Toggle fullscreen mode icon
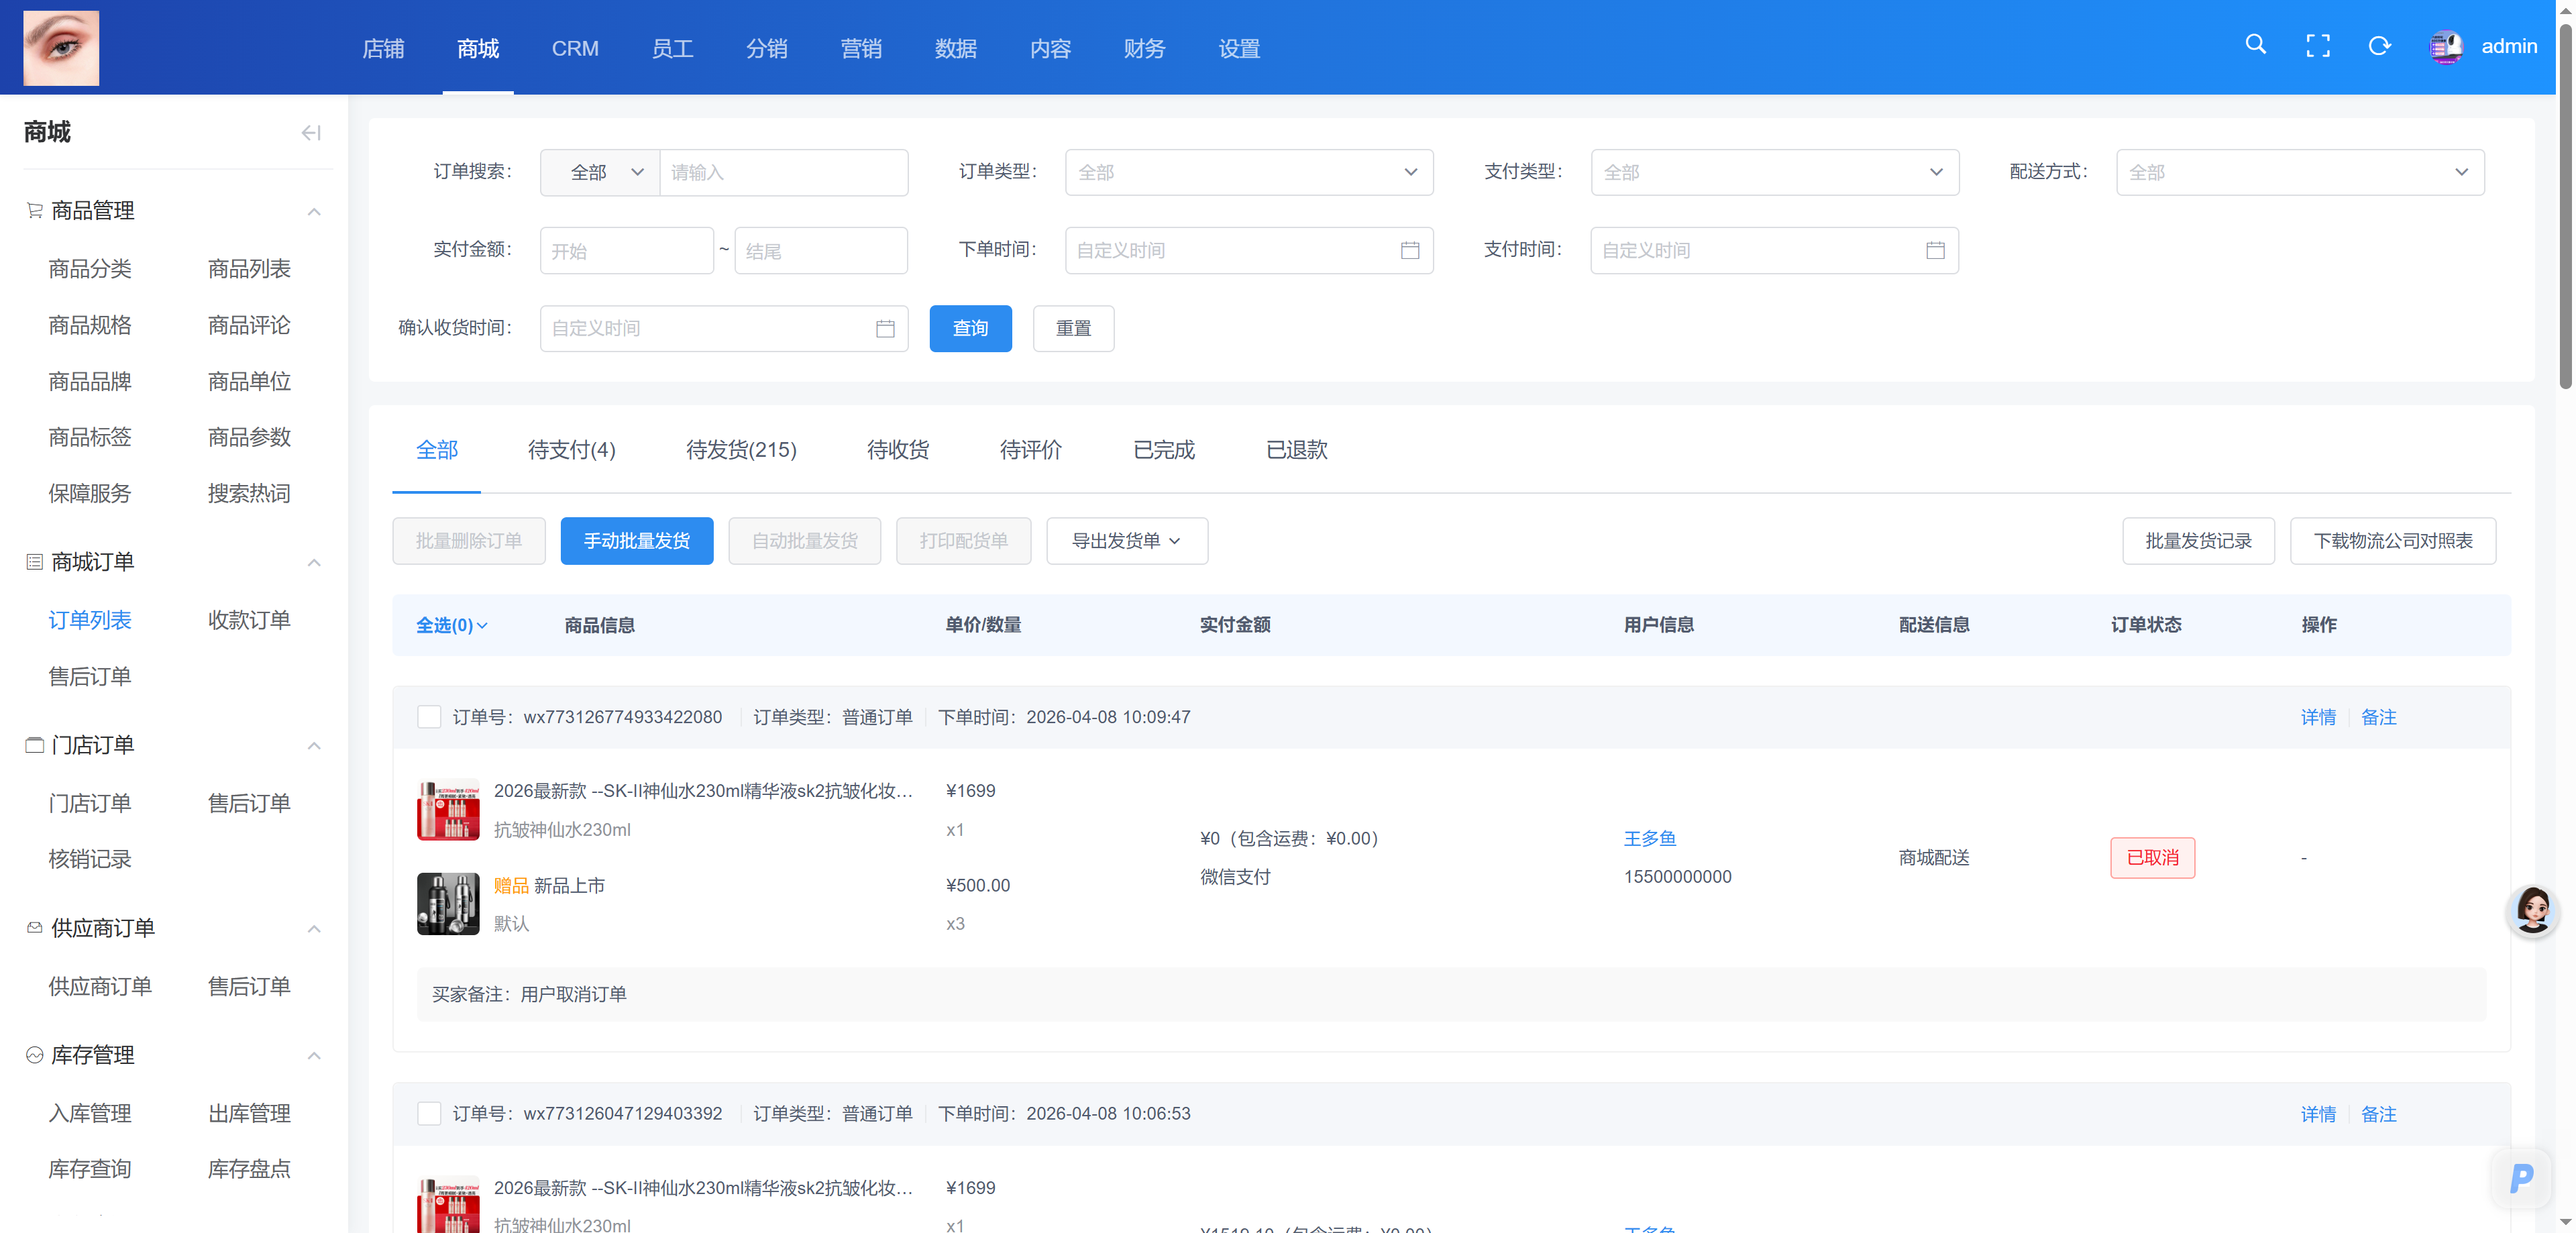 [2317, 46]
